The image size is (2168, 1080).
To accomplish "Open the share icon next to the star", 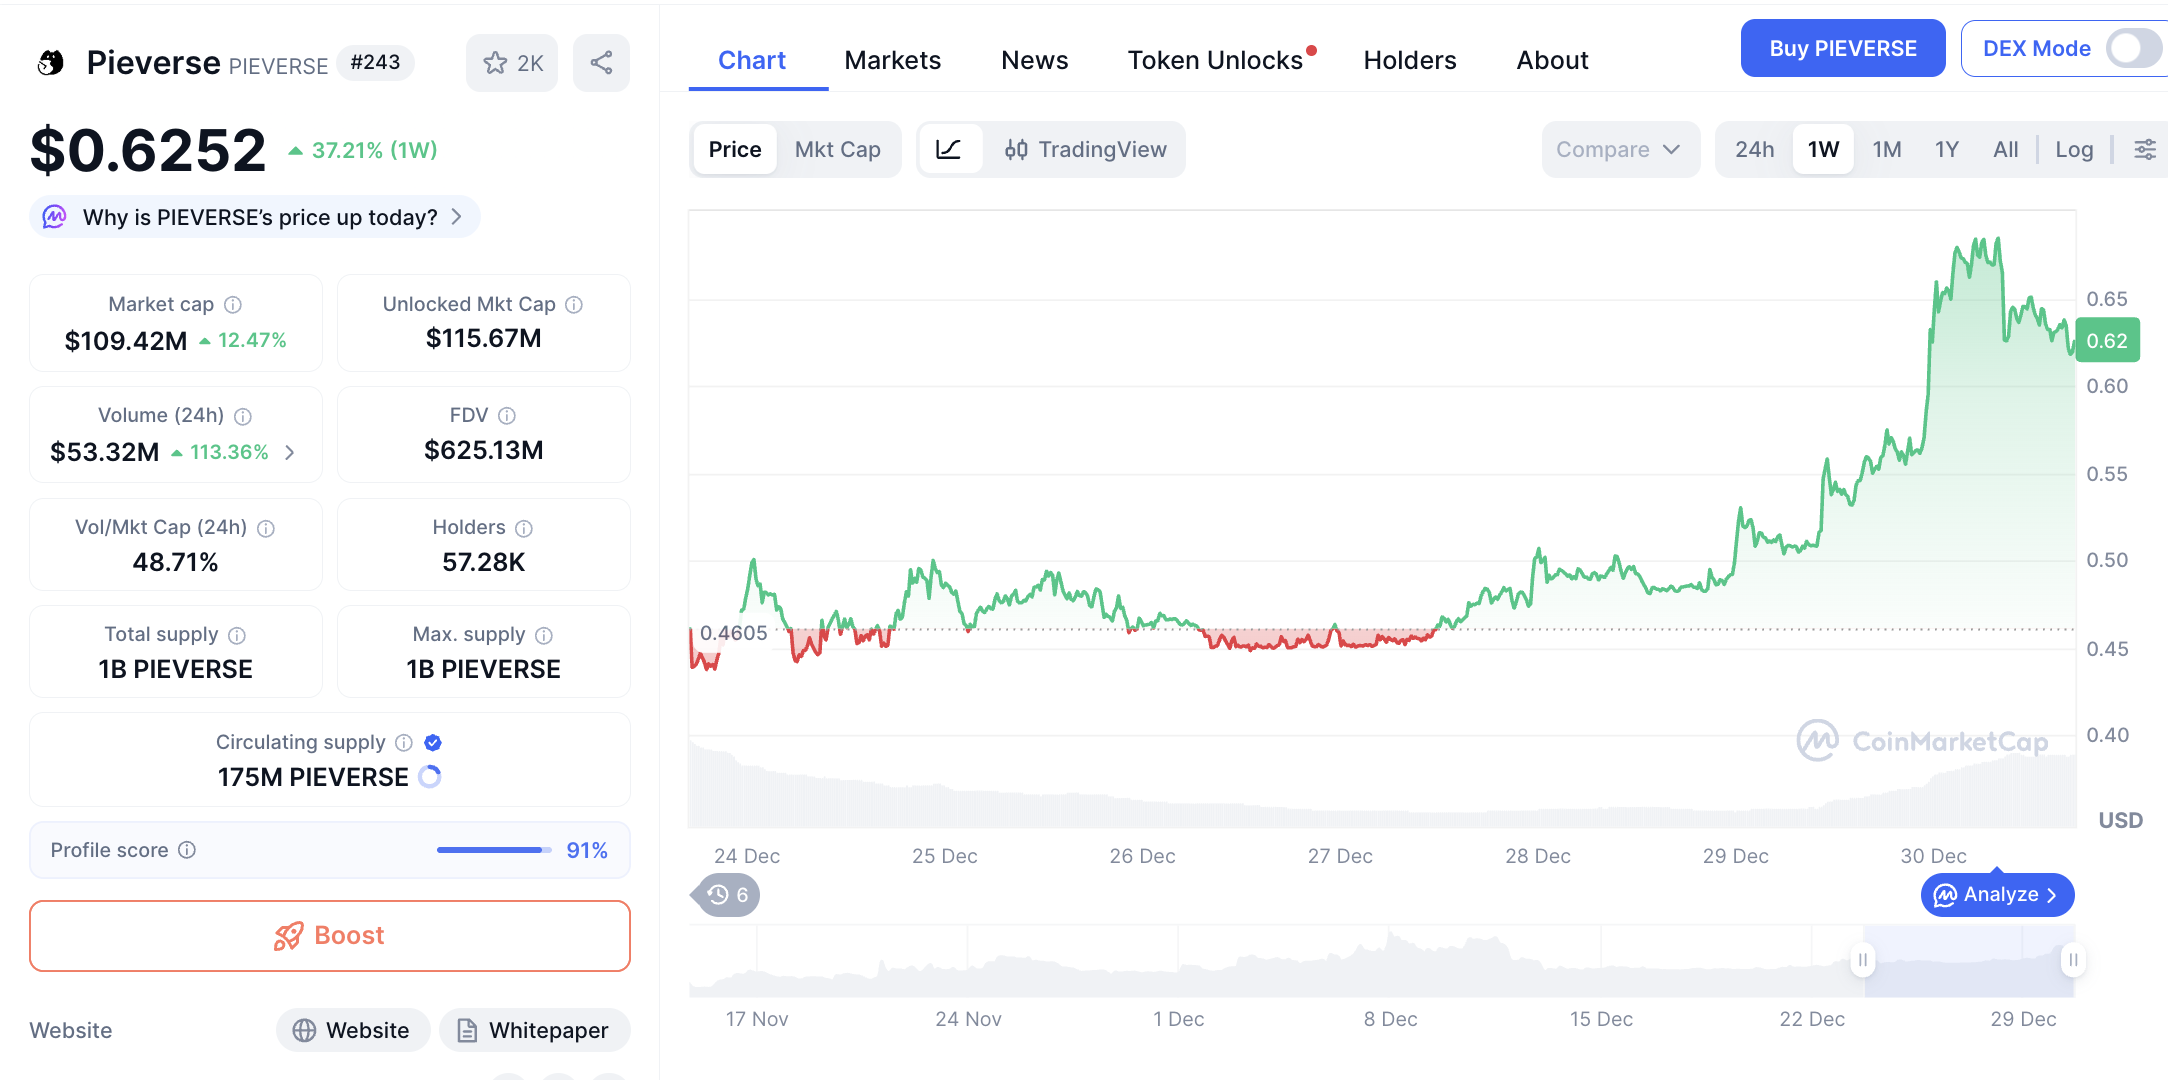I will coord(600,62).
